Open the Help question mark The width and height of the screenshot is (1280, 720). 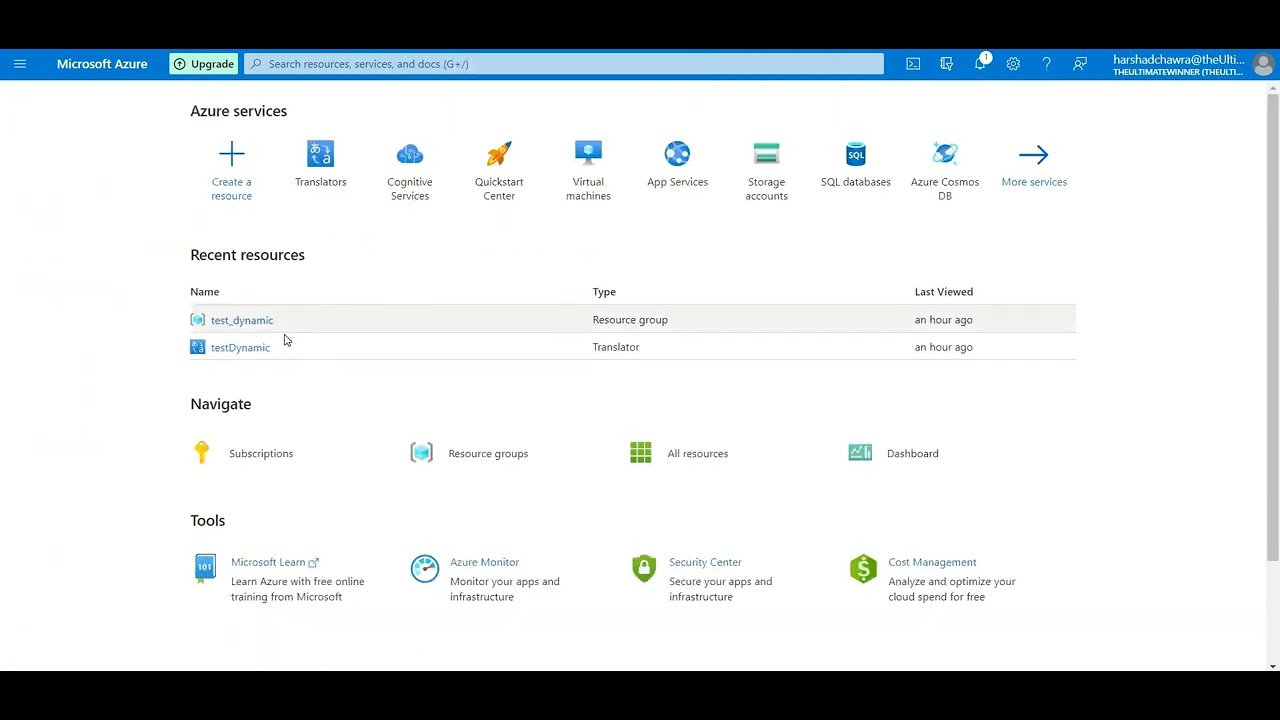pyautogui.click(x=1047, y=64)
